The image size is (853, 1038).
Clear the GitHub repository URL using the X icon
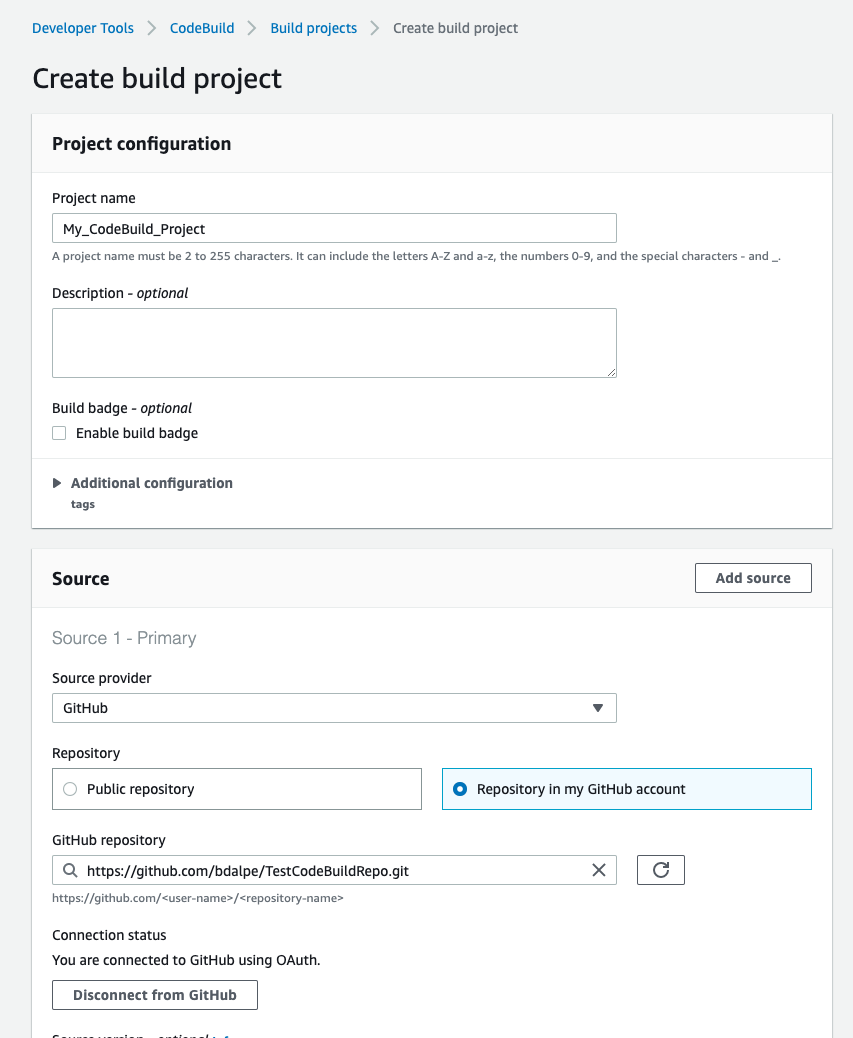pyautogui.click(x=598, y=870)
